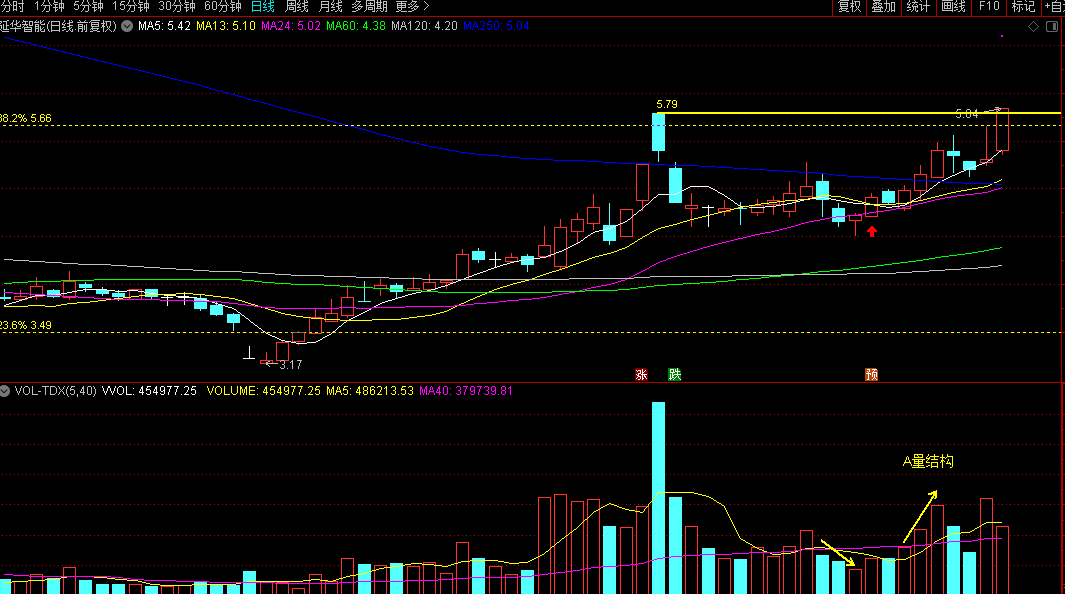Click the red 涨 marker icon
The image size is (1065, 594).
(x=640, y=375)
